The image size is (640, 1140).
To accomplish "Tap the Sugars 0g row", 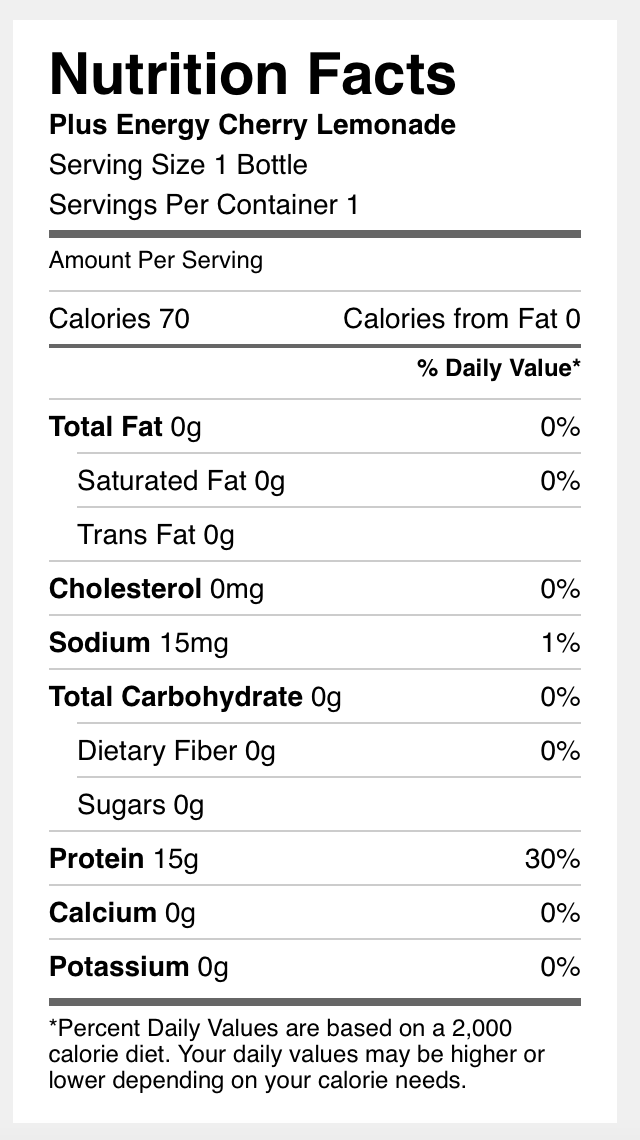I will [x=141, y=805].
